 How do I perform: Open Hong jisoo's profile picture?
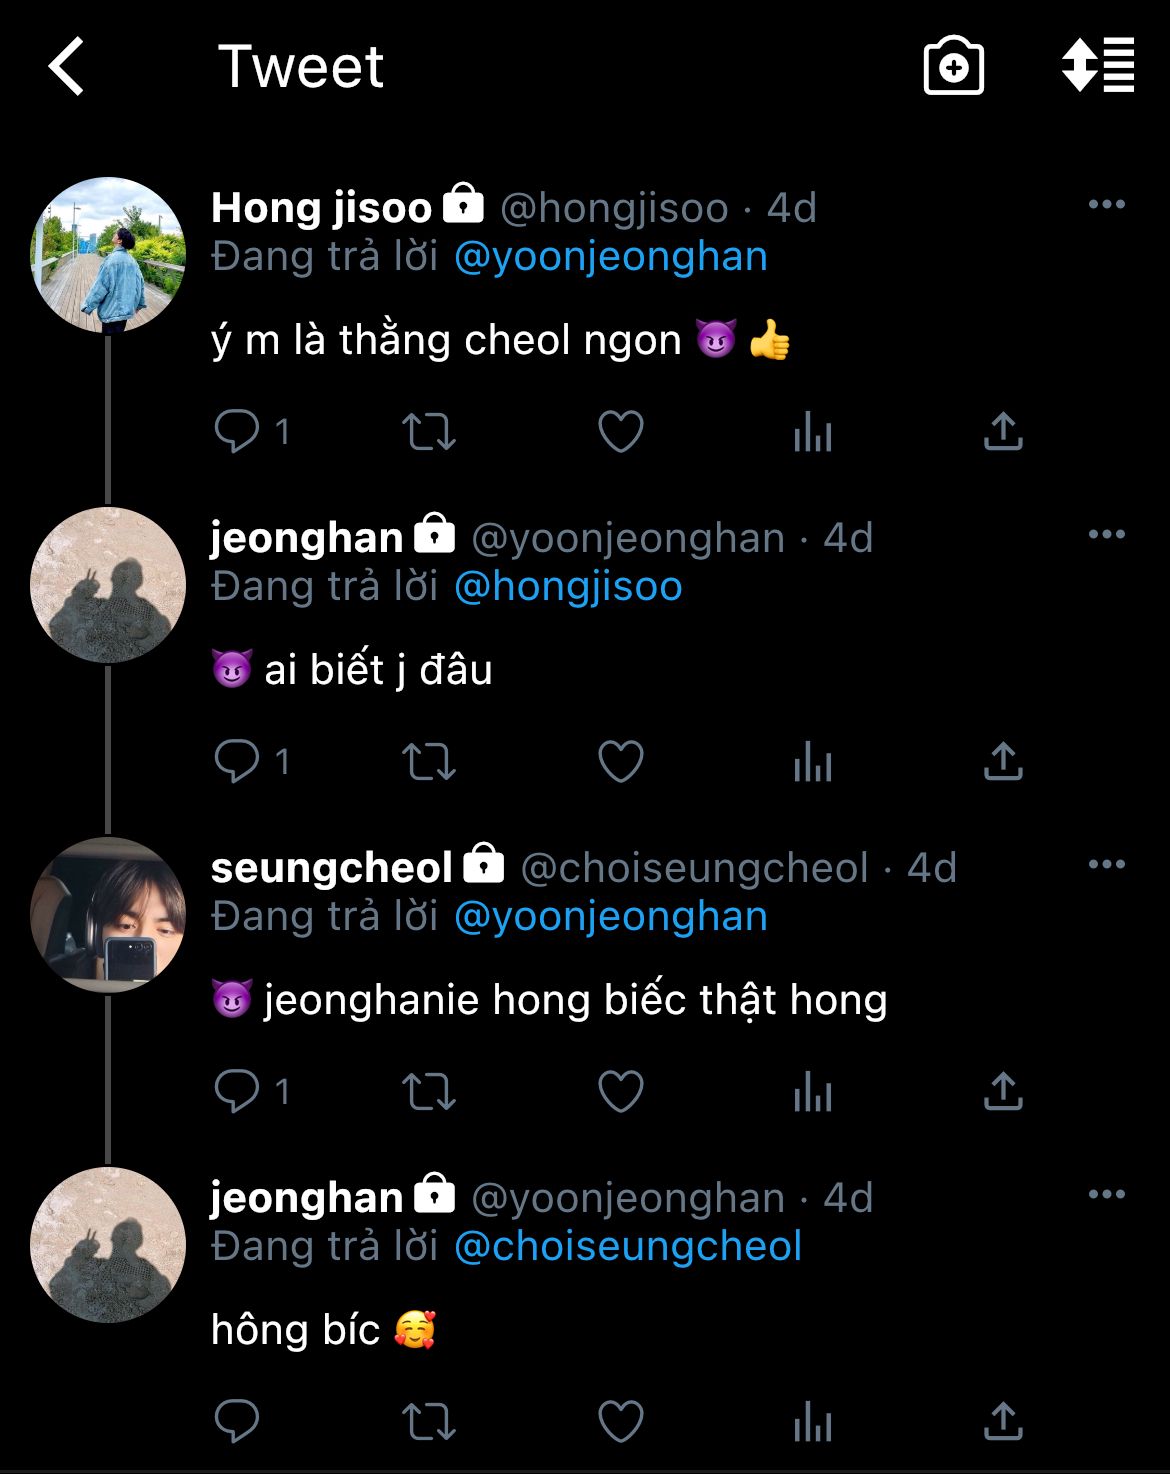tap(108, 255)
